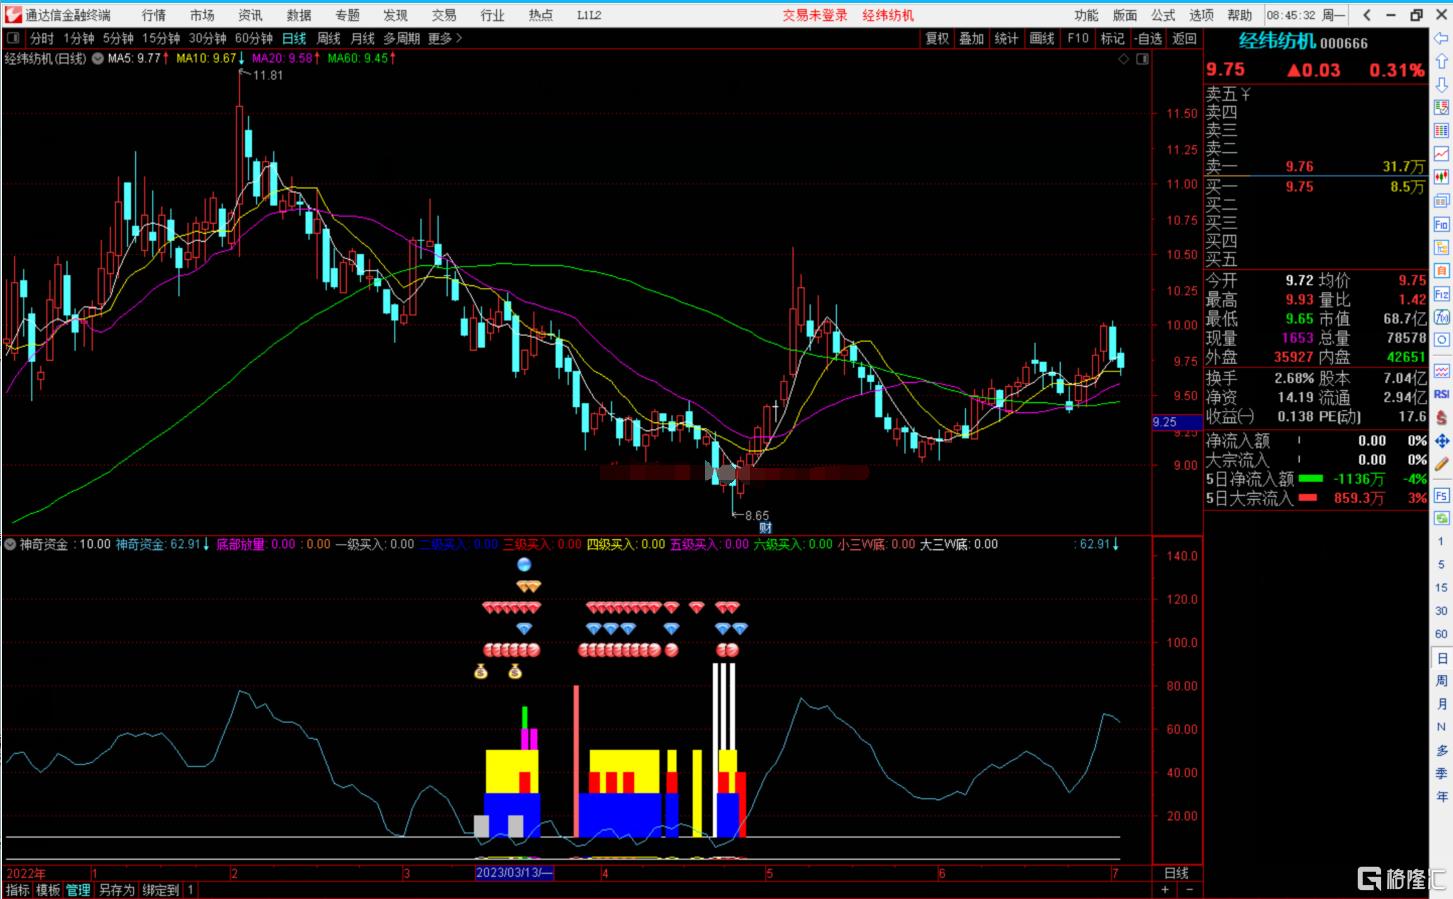Image resolution: width=1453 pixels, height=899 pixels.
Task: Click the left arrow icon in the right toolbar
Action: point(1441,40)
